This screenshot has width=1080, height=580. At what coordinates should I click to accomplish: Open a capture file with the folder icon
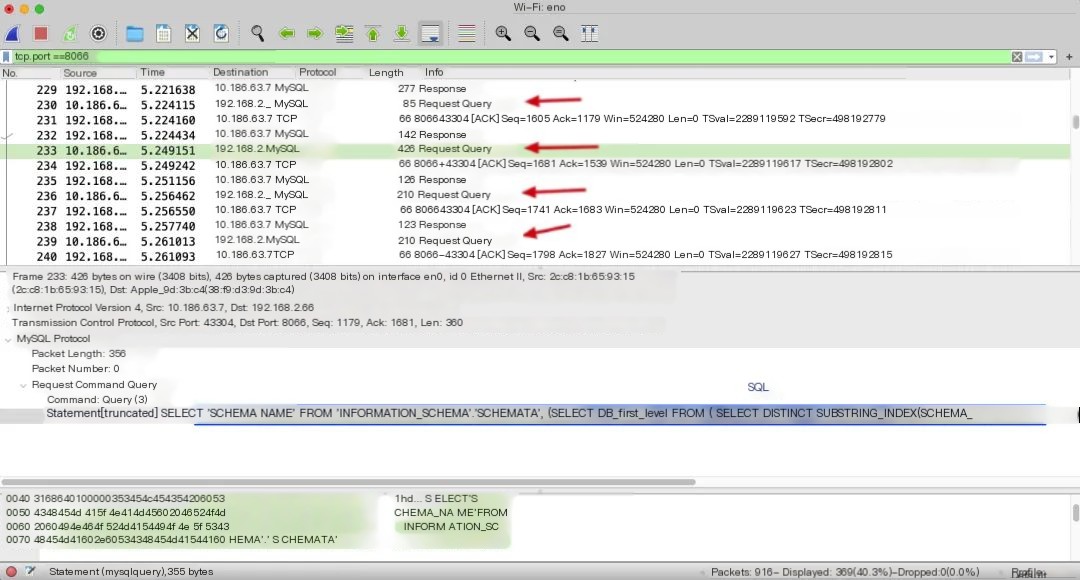pos(134,33)
